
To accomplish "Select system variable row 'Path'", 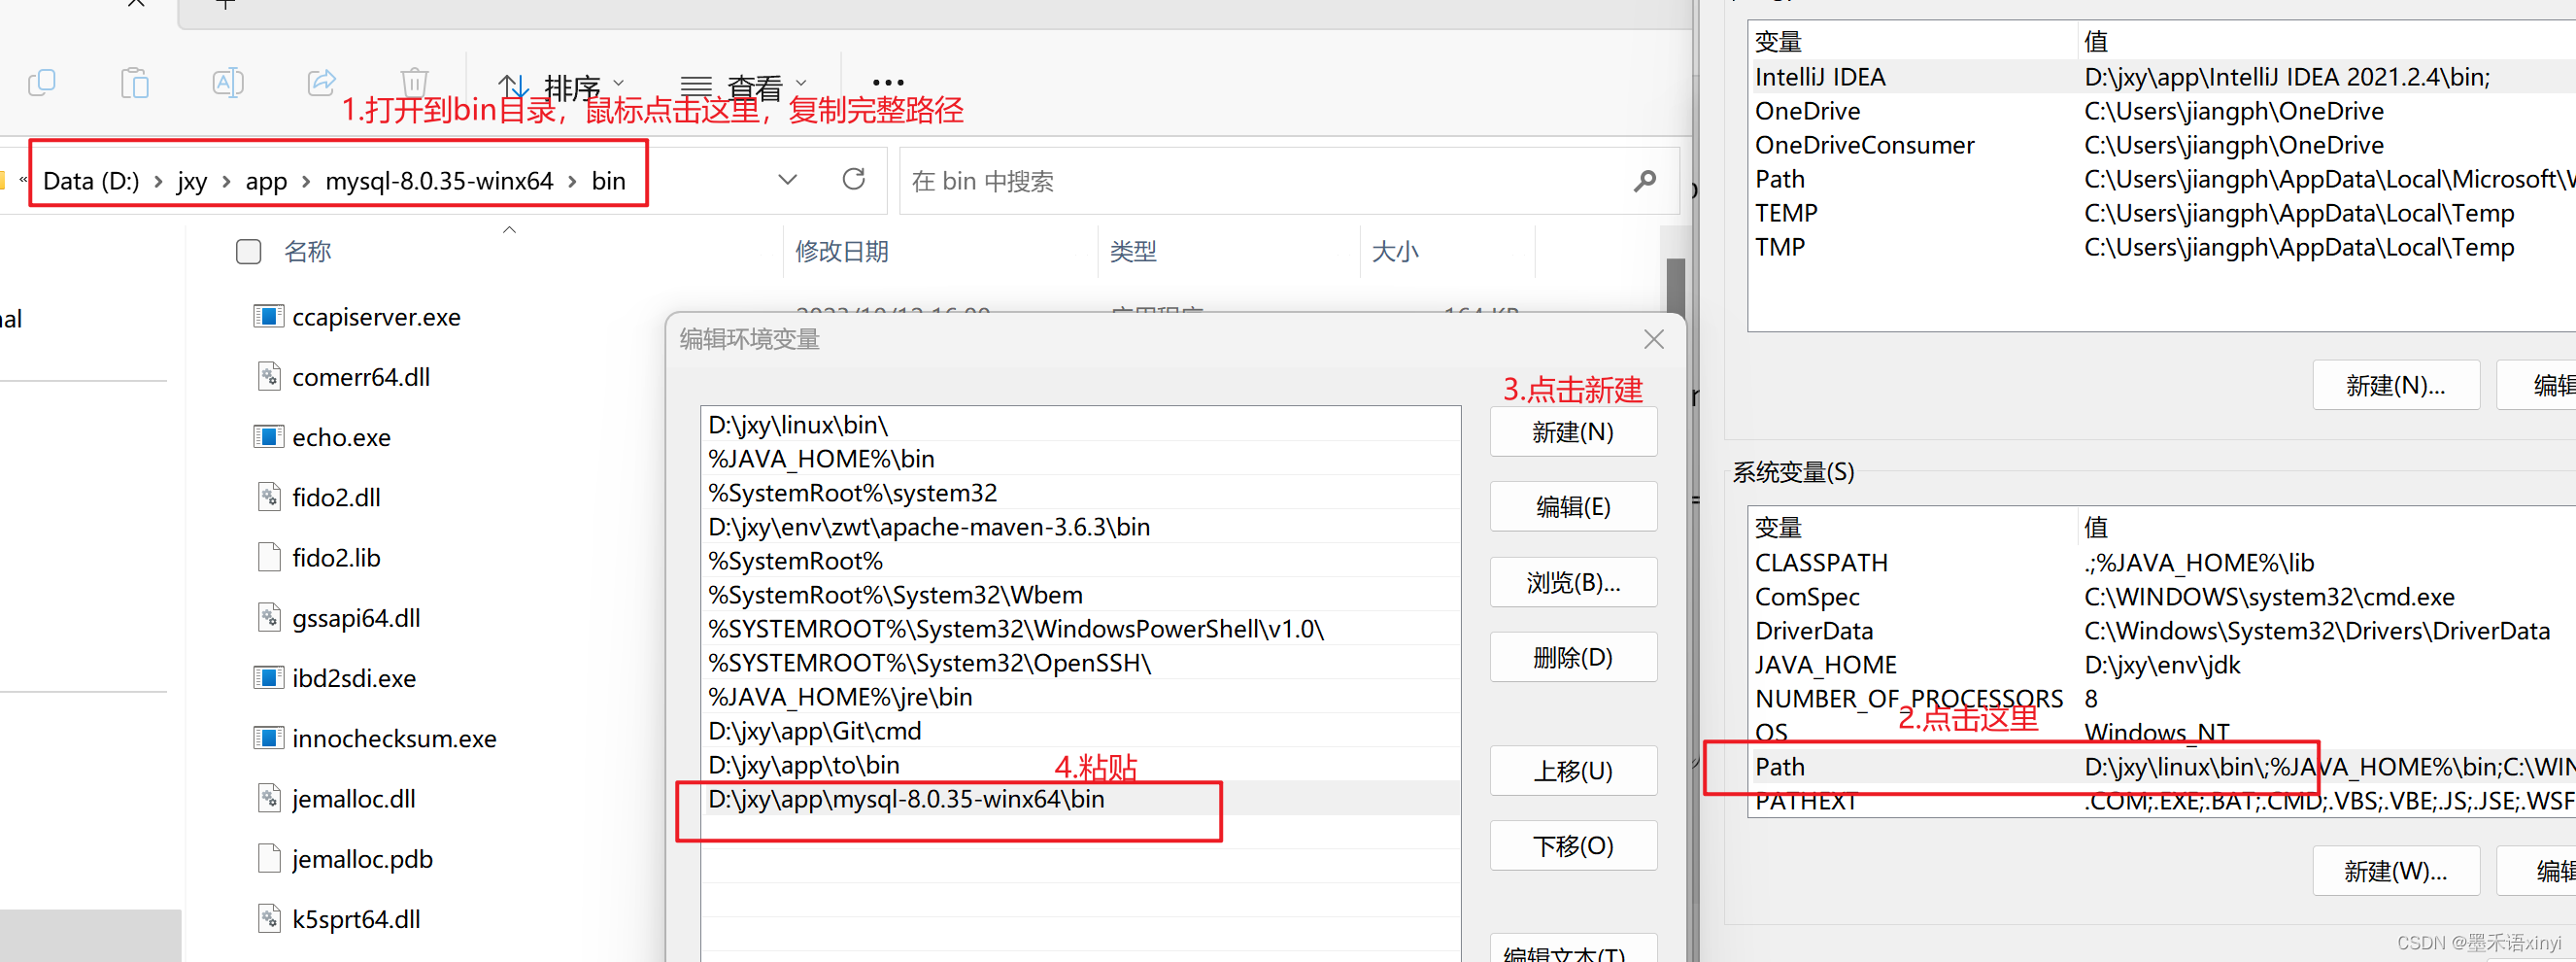I will 2163,767.
